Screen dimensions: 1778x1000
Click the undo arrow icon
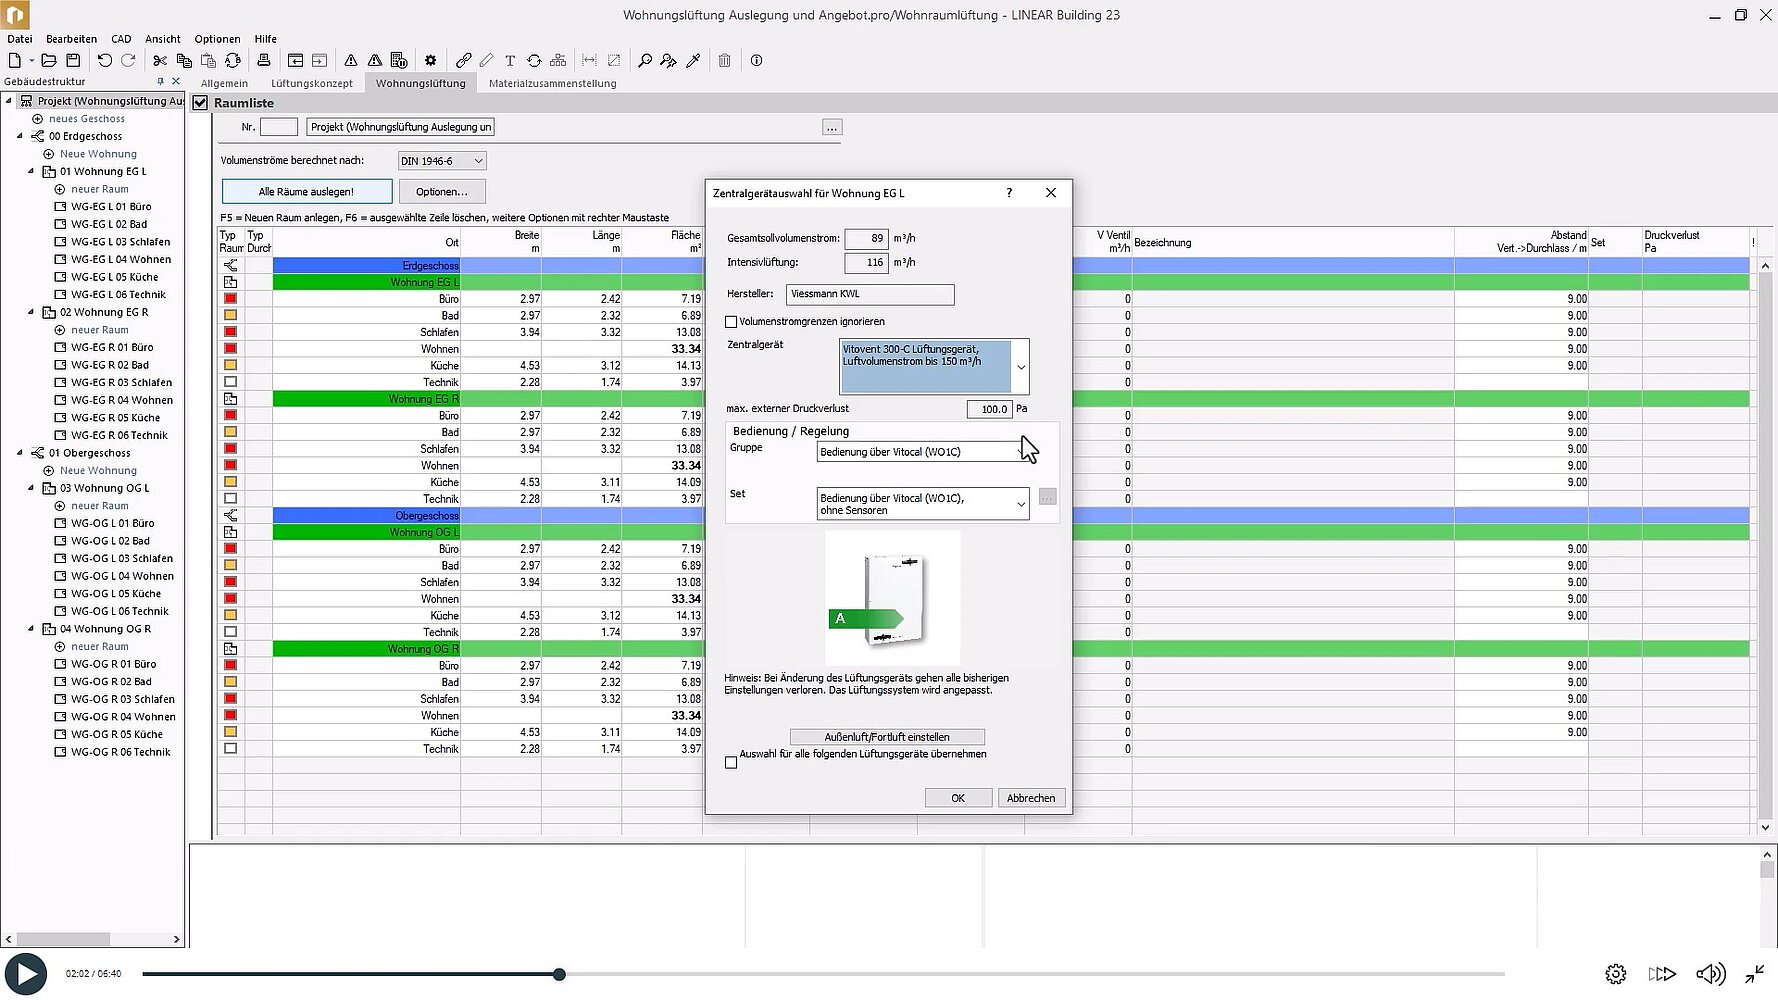click(104, 61)
